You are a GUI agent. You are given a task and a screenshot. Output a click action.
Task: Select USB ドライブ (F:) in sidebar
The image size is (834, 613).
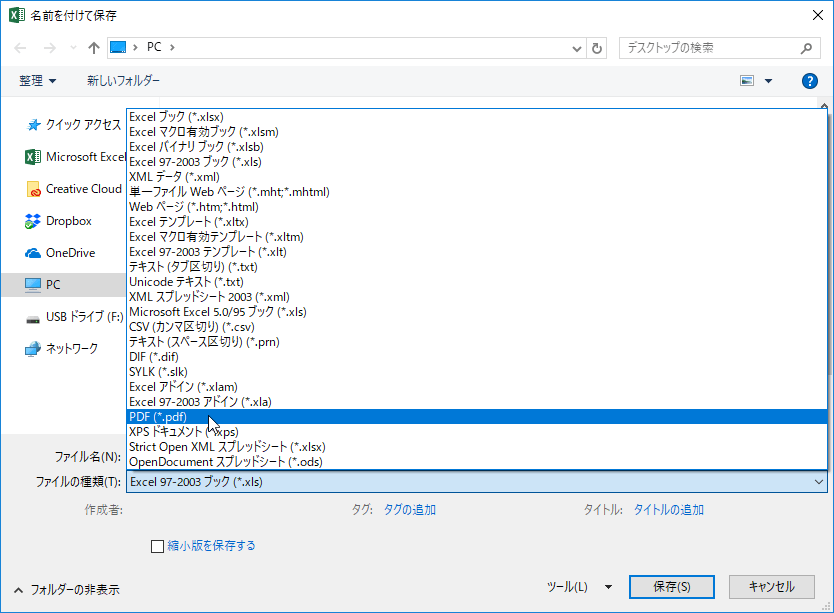click(x=74, y=317)
